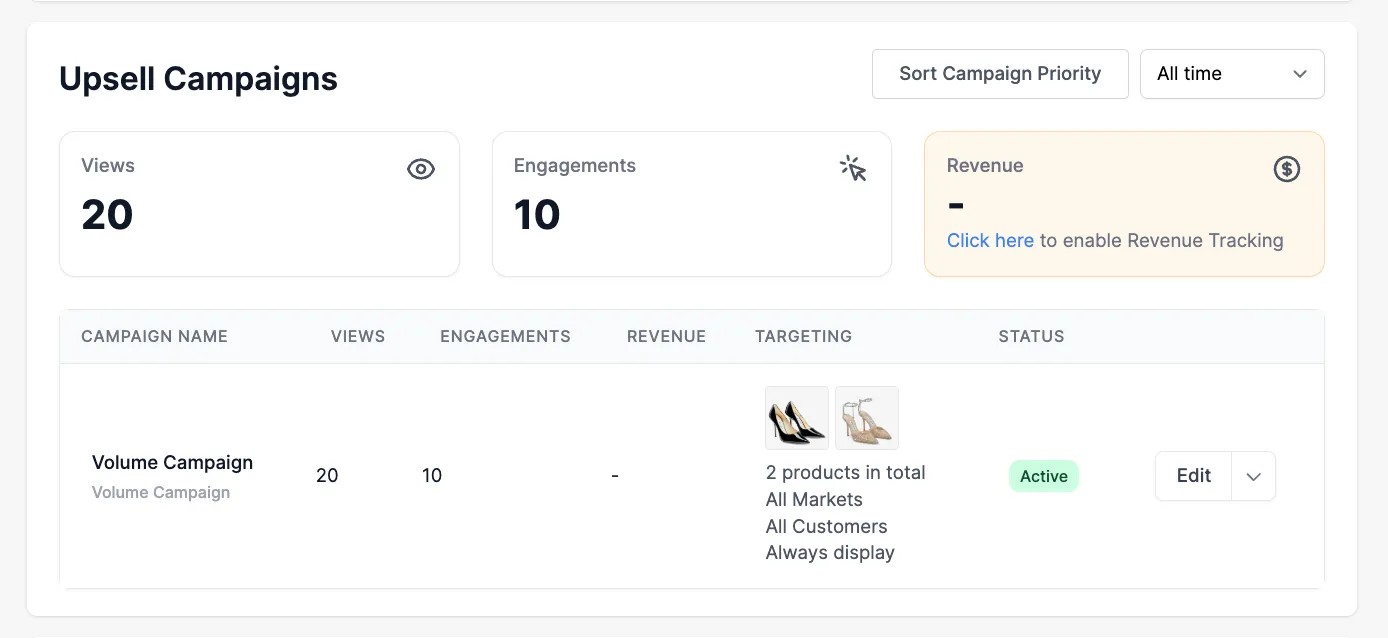
Task: Click the large 10 in Engagements card
Action: [x=537, y=215]
